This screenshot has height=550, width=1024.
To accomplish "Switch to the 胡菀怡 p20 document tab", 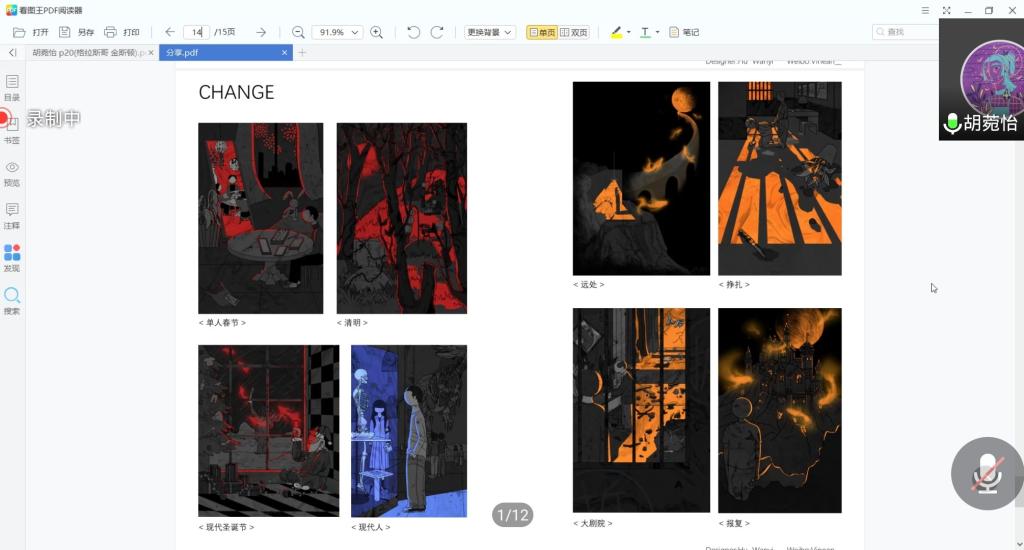I will pyautogui.click(x=88, y=52).
